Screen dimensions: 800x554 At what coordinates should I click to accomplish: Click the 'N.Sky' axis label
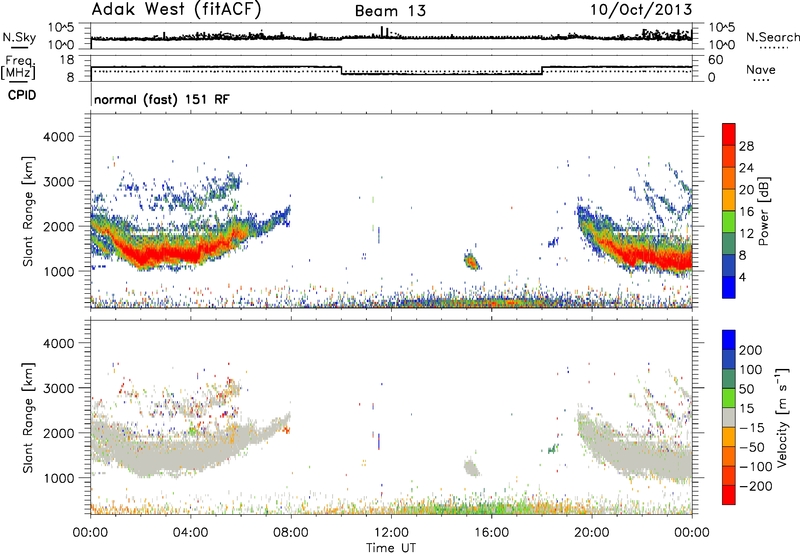(19, 38)
